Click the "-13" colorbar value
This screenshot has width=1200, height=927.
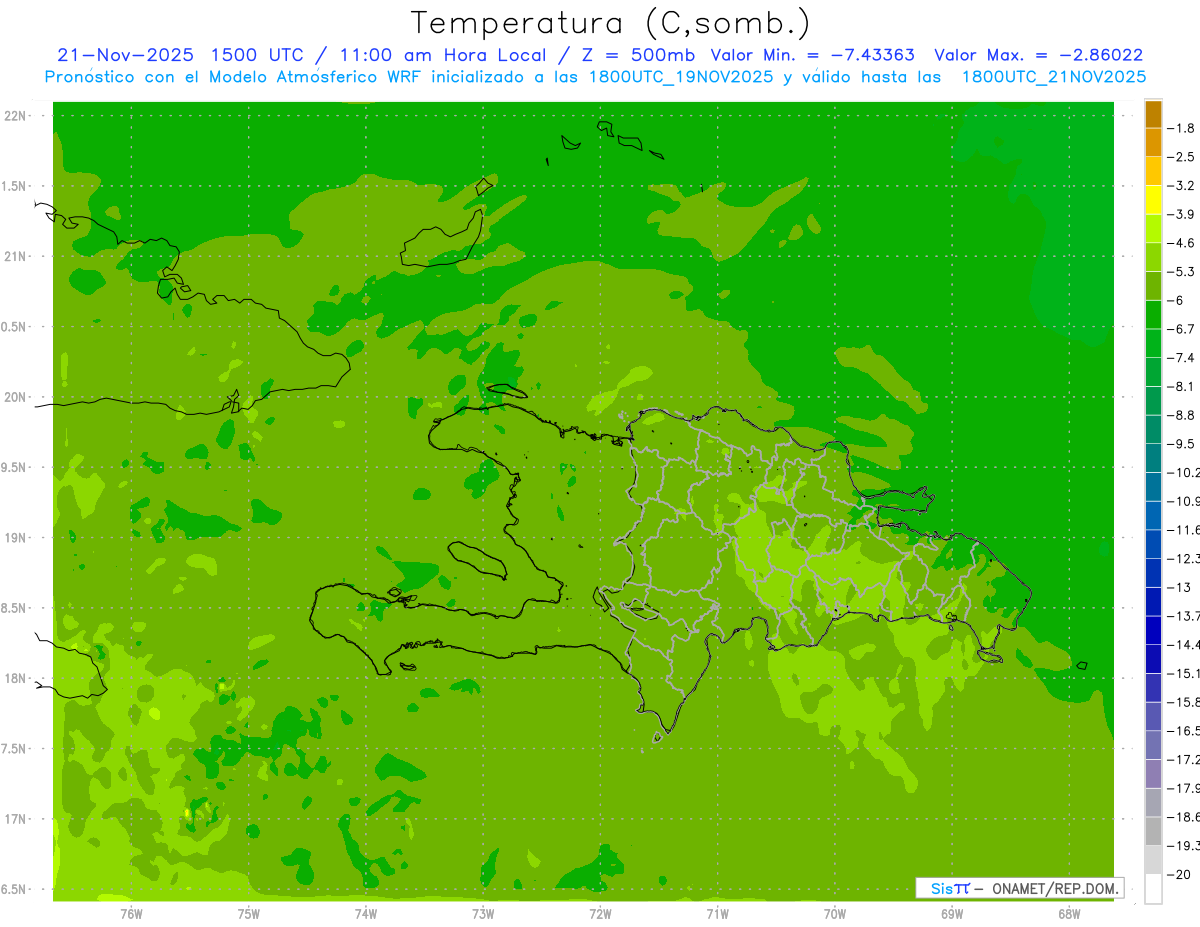pos(1181,588)
